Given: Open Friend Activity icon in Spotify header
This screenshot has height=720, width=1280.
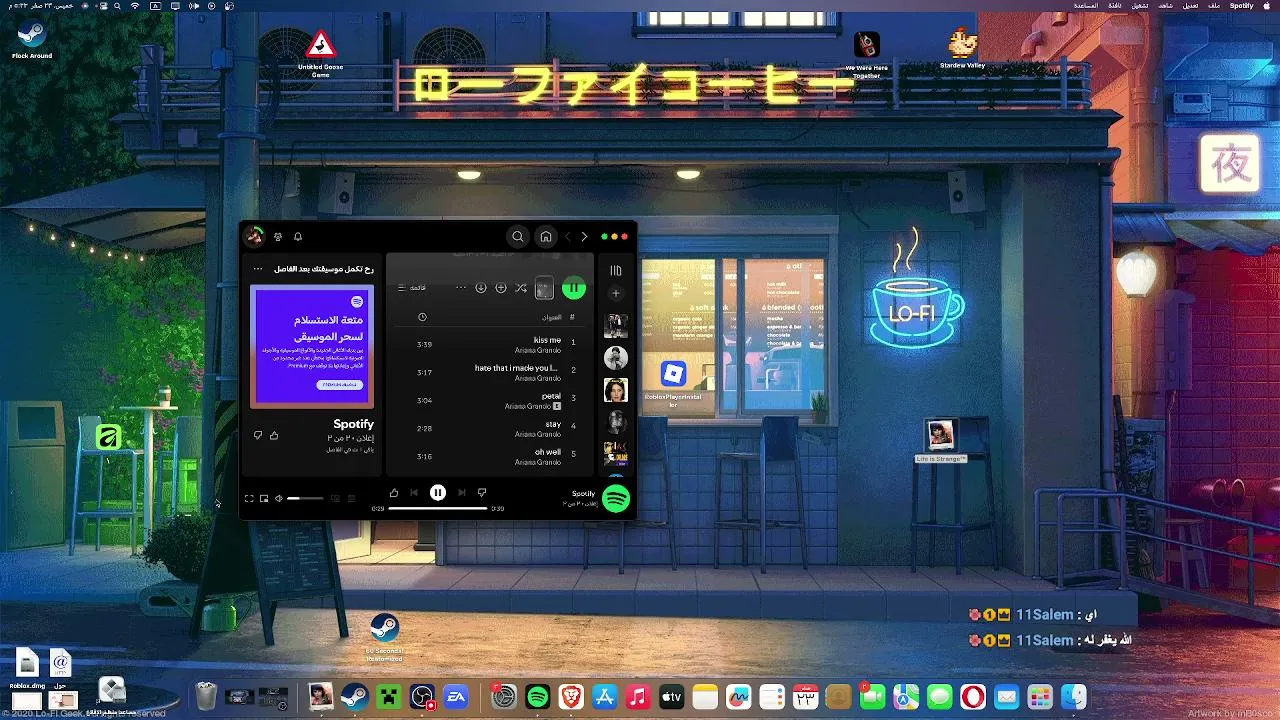Looking at the screenshot, I should (278, 237).
